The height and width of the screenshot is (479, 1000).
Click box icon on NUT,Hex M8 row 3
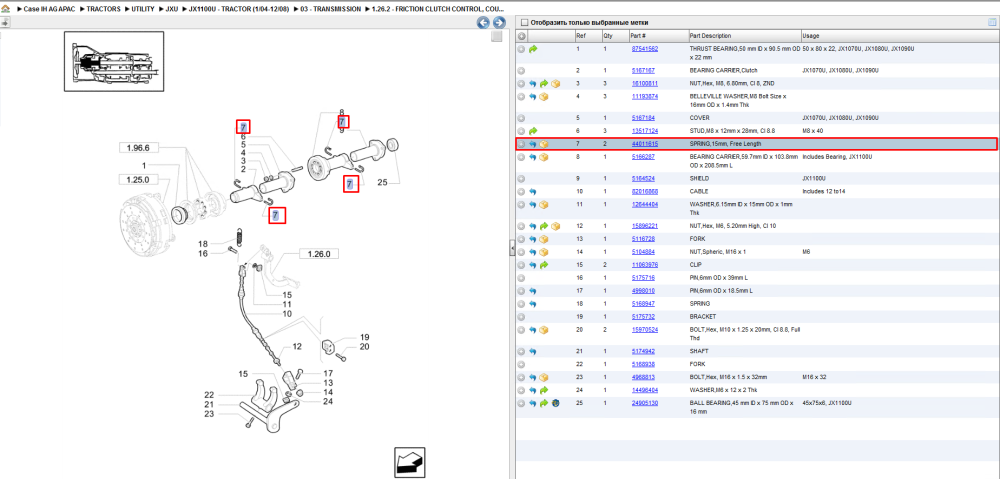pyautogui.click(x=555, y=84)
